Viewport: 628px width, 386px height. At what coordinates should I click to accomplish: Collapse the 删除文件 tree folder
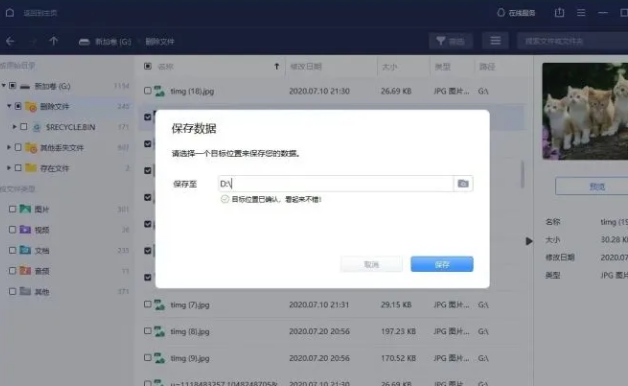click(9, 106)
